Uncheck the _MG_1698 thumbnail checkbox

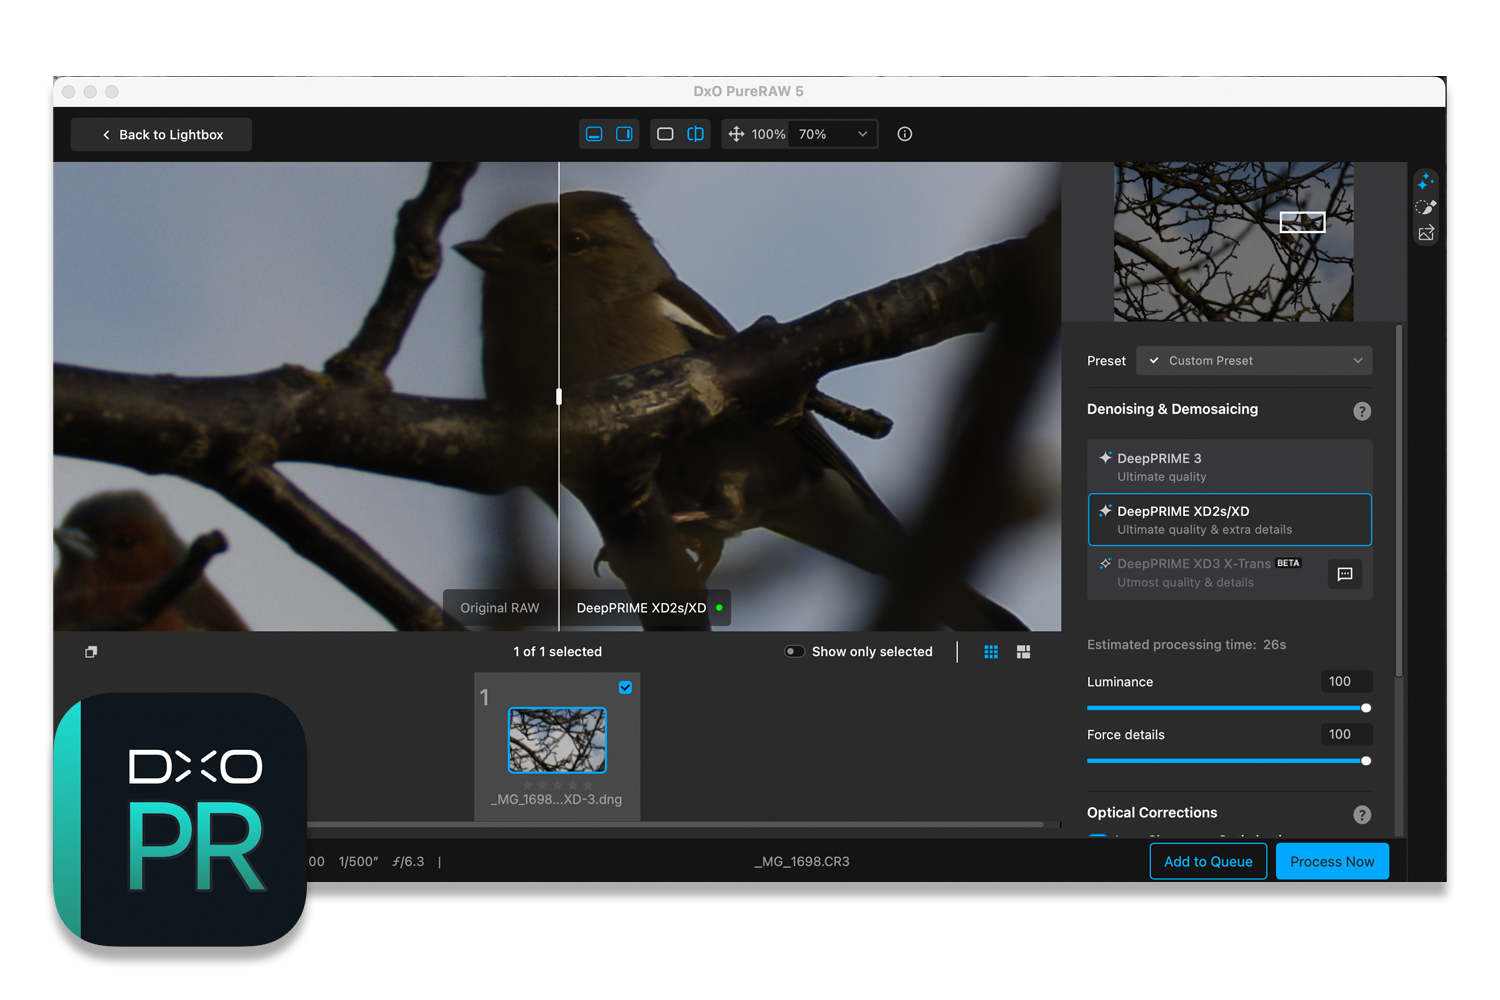(625, 688)
